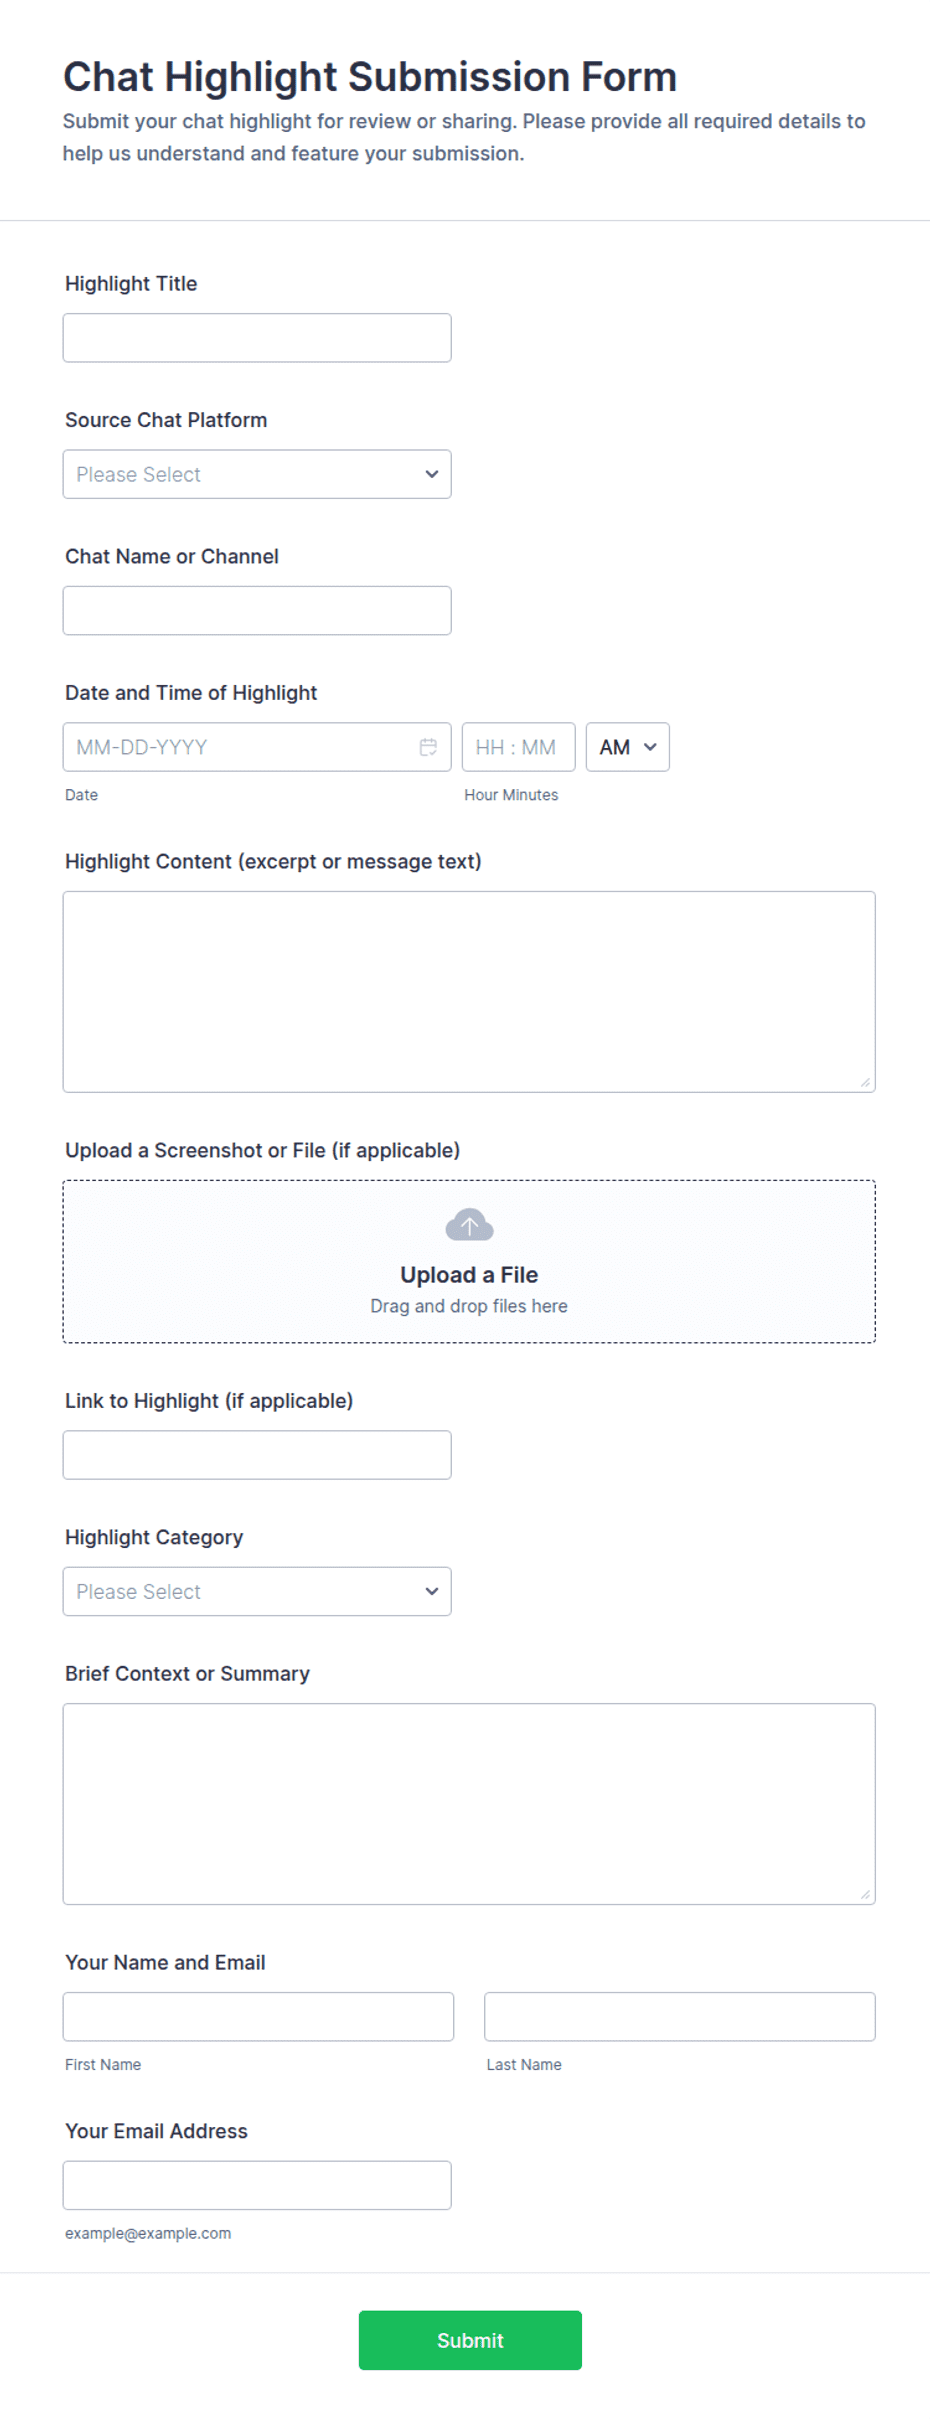
Task: Click the Brief Context or Summary textarea
Action: [x=469, y=1804]
